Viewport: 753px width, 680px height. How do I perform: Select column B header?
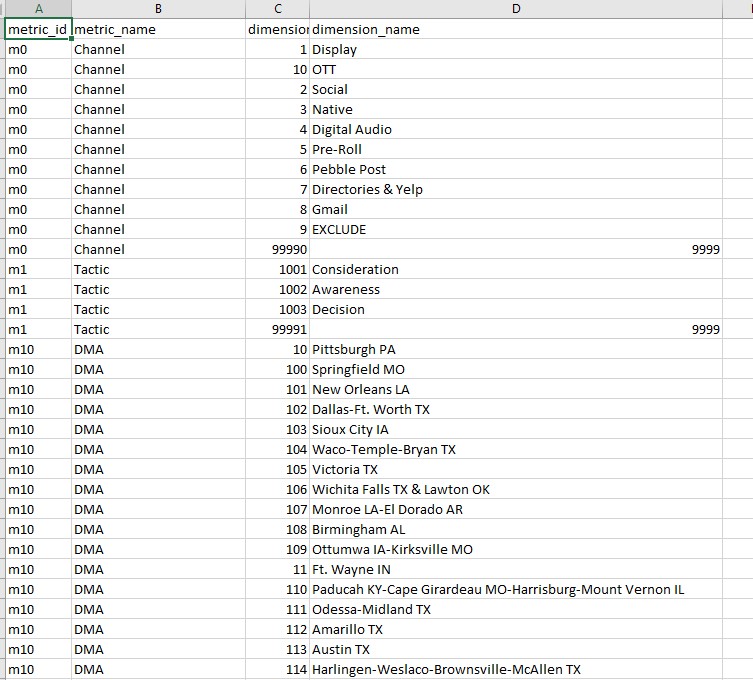pos(158,9)
